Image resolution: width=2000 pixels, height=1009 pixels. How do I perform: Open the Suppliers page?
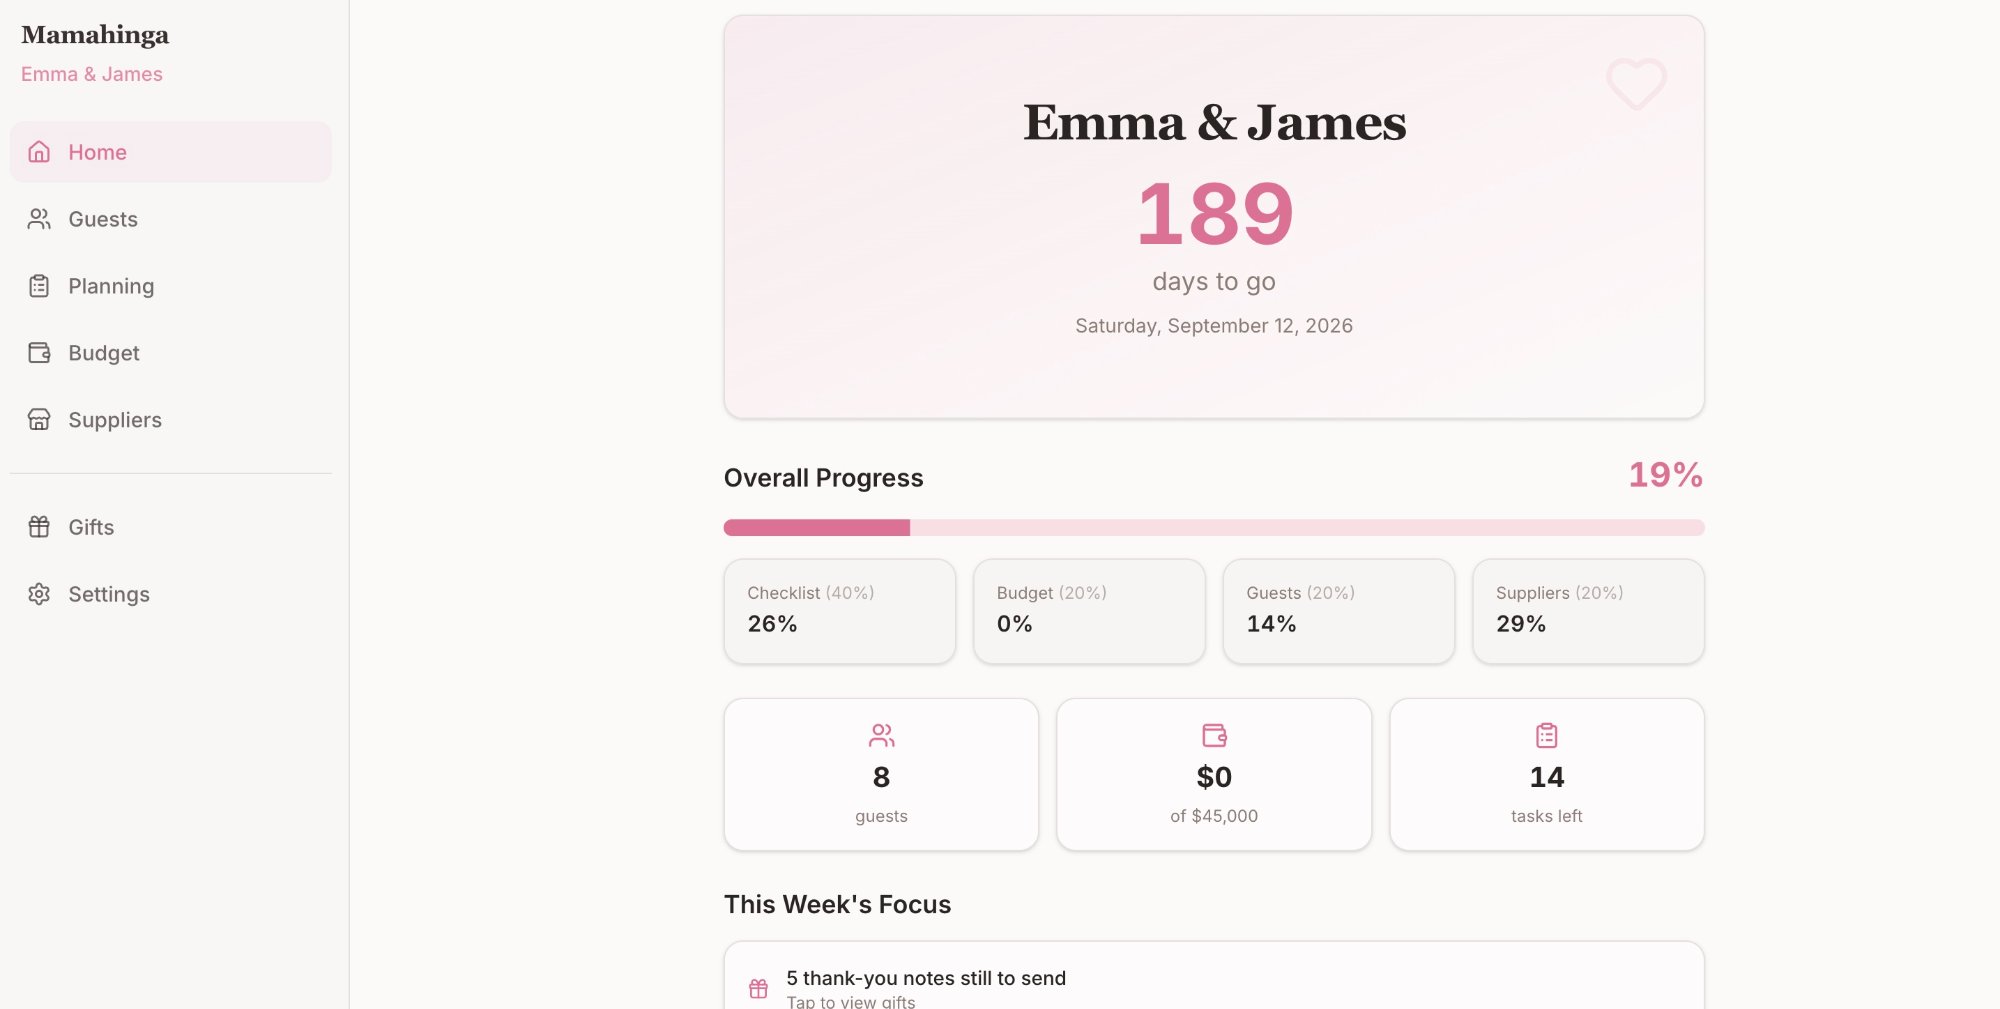click(115, 420)
